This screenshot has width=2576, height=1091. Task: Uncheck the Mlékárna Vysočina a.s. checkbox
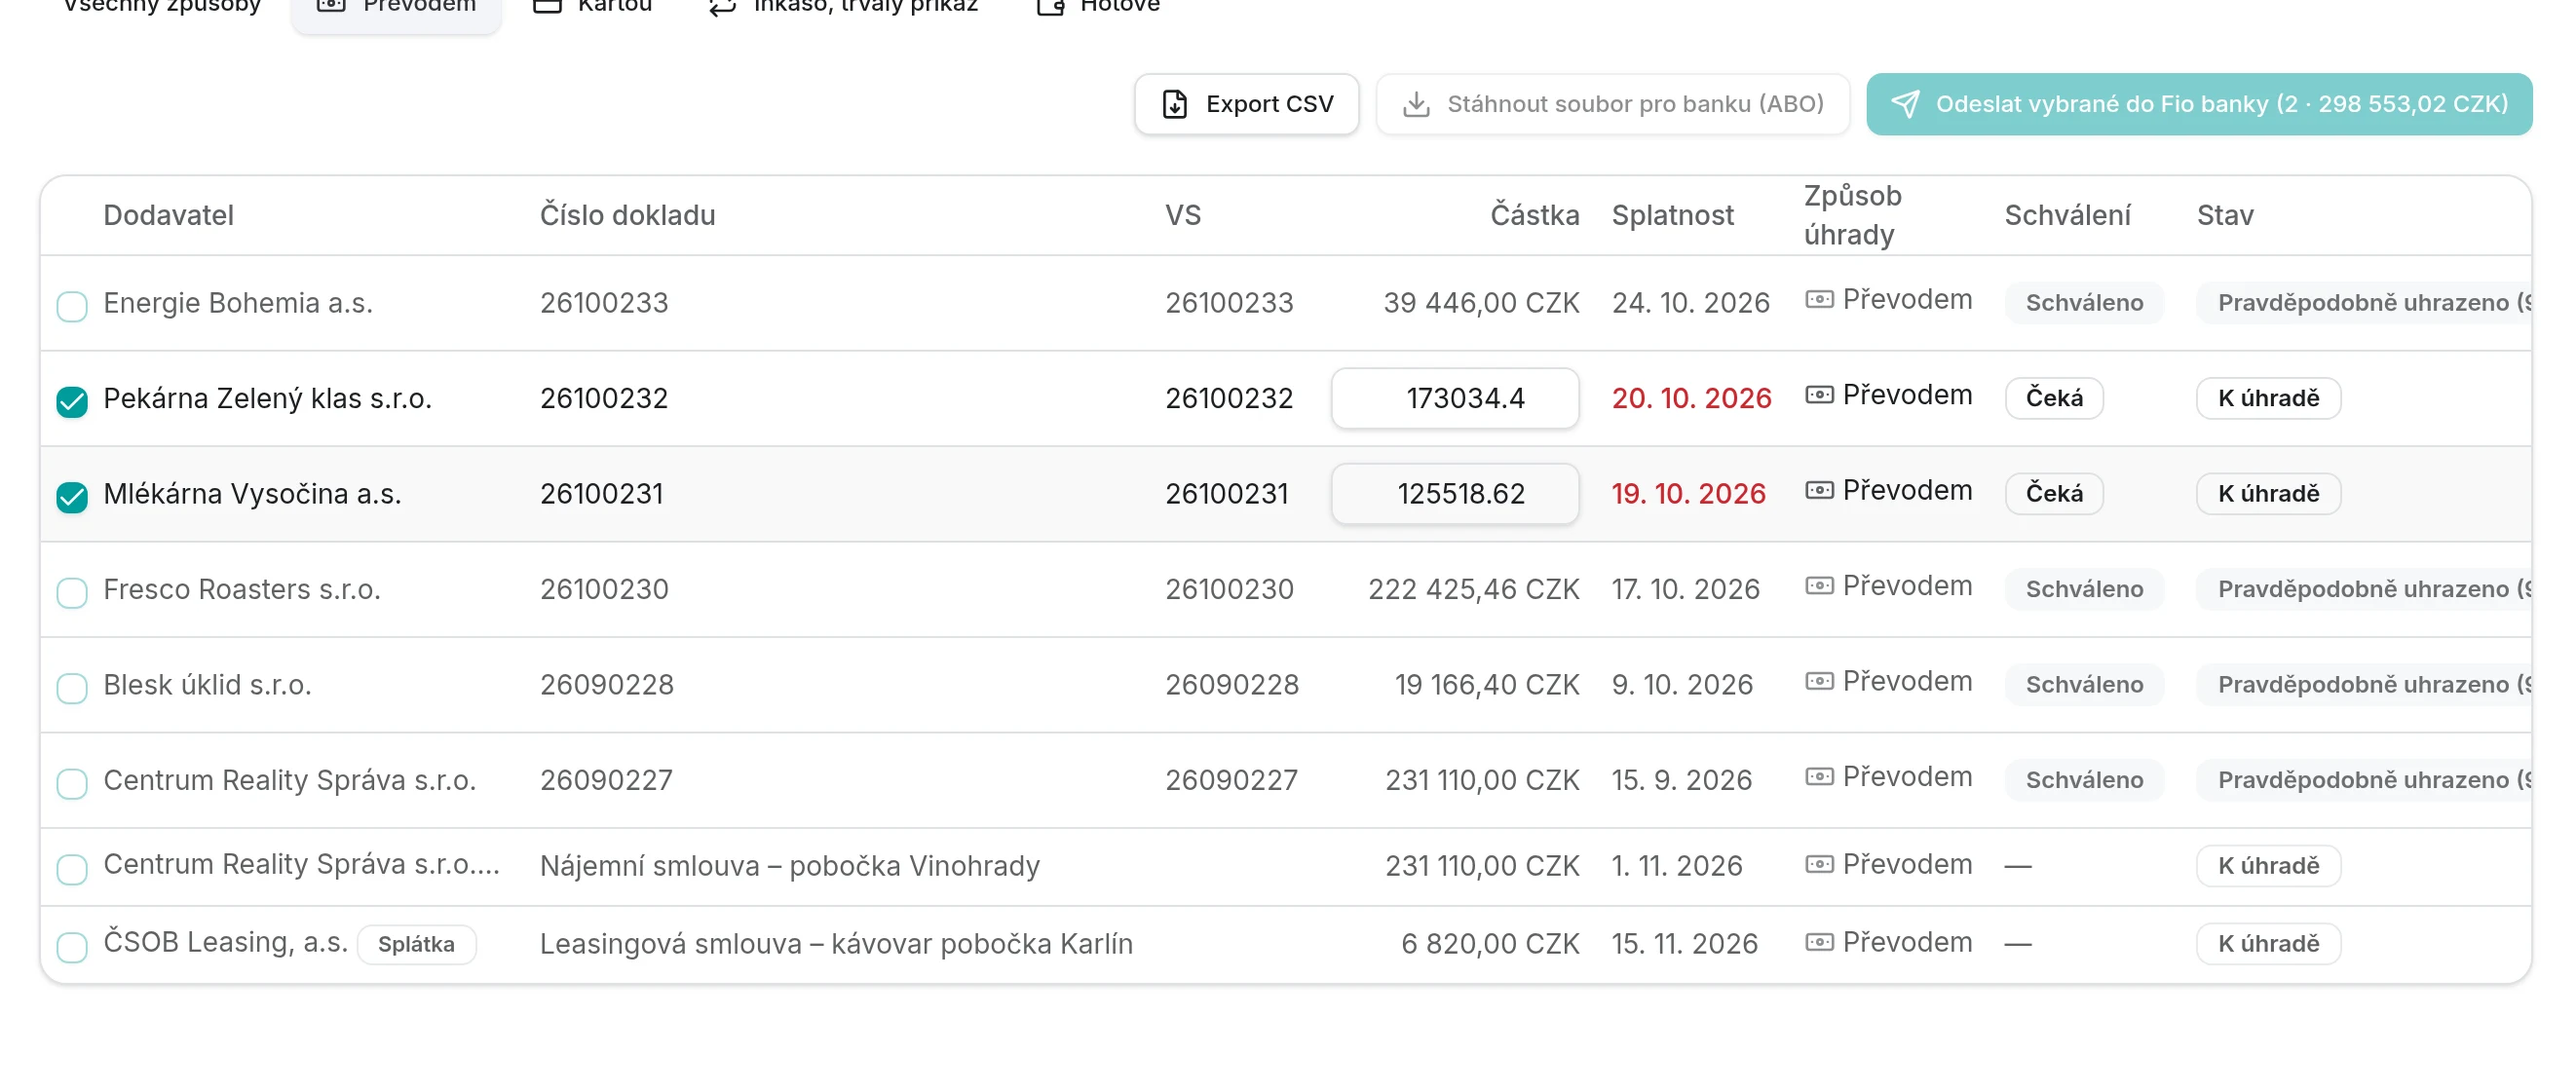[72, 497]
